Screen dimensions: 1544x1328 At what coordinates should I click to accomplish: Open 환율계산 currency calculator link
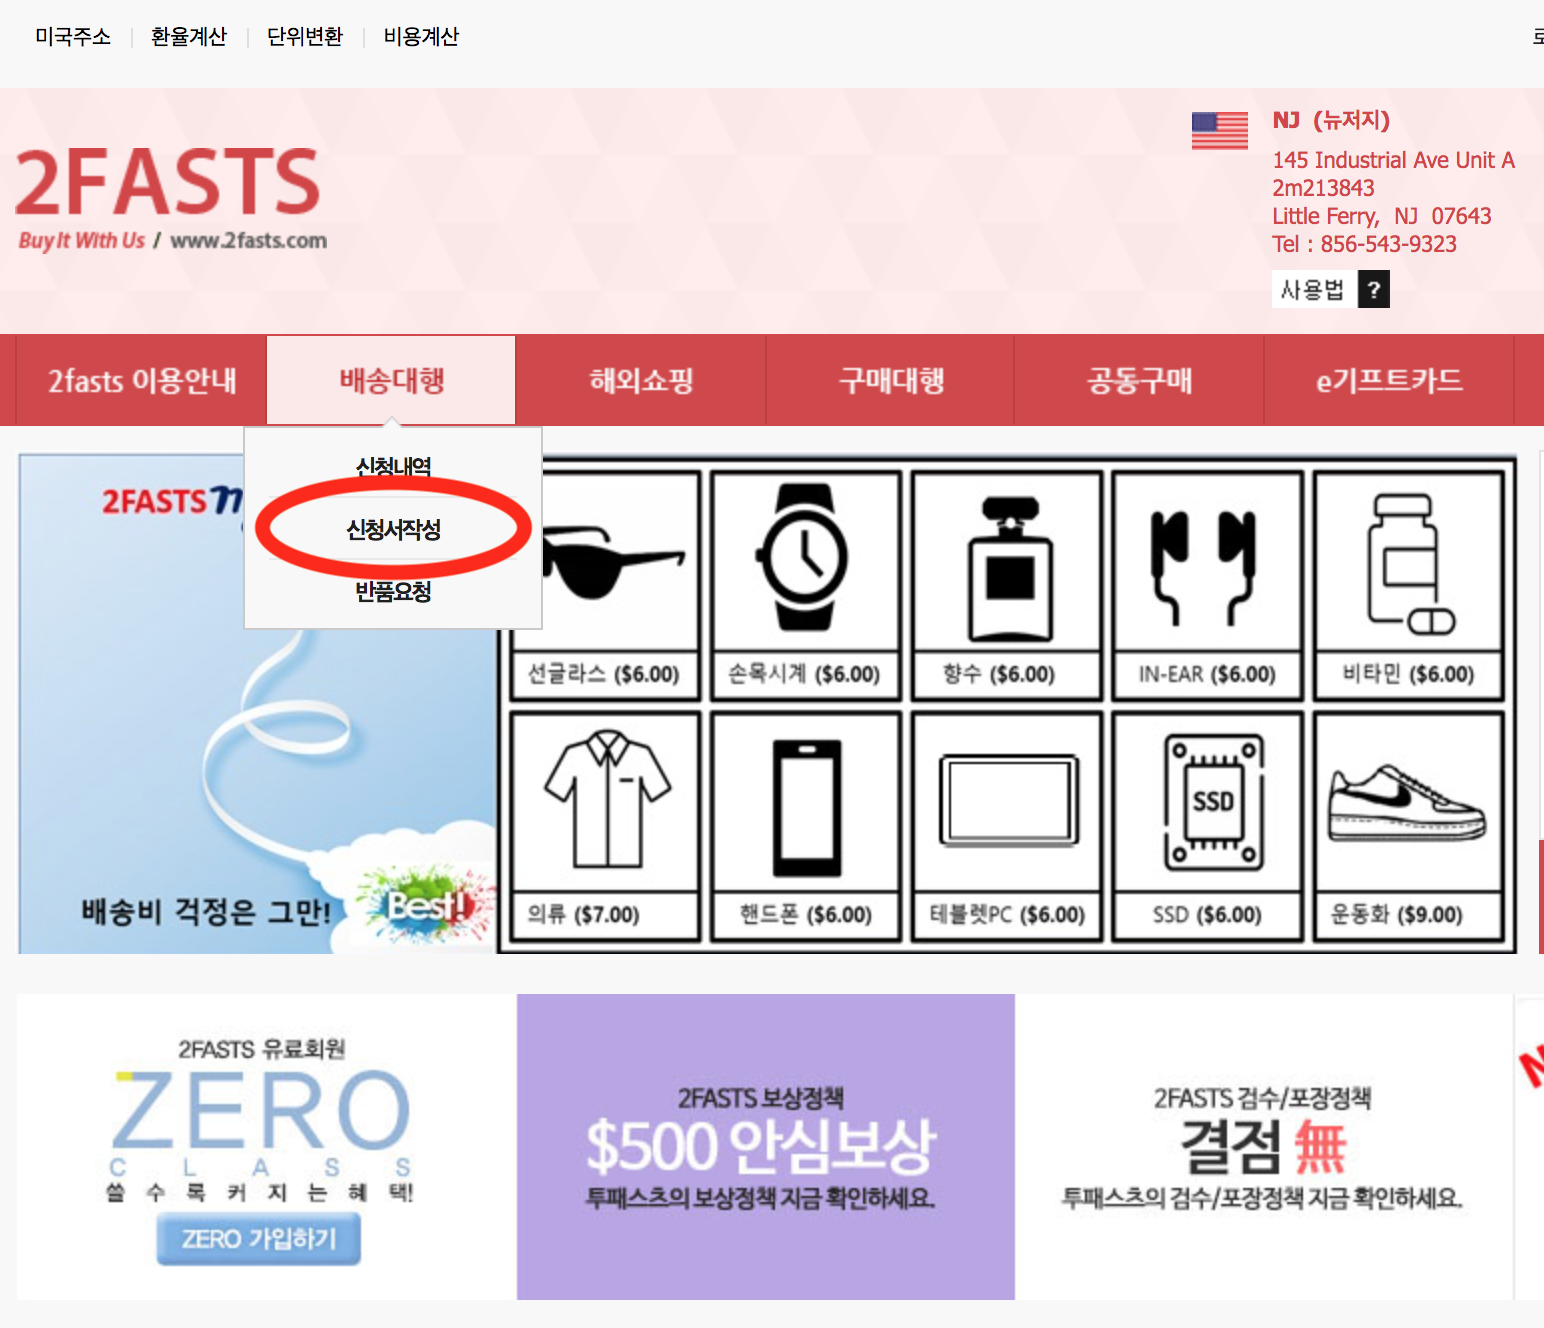coord(189,37)
